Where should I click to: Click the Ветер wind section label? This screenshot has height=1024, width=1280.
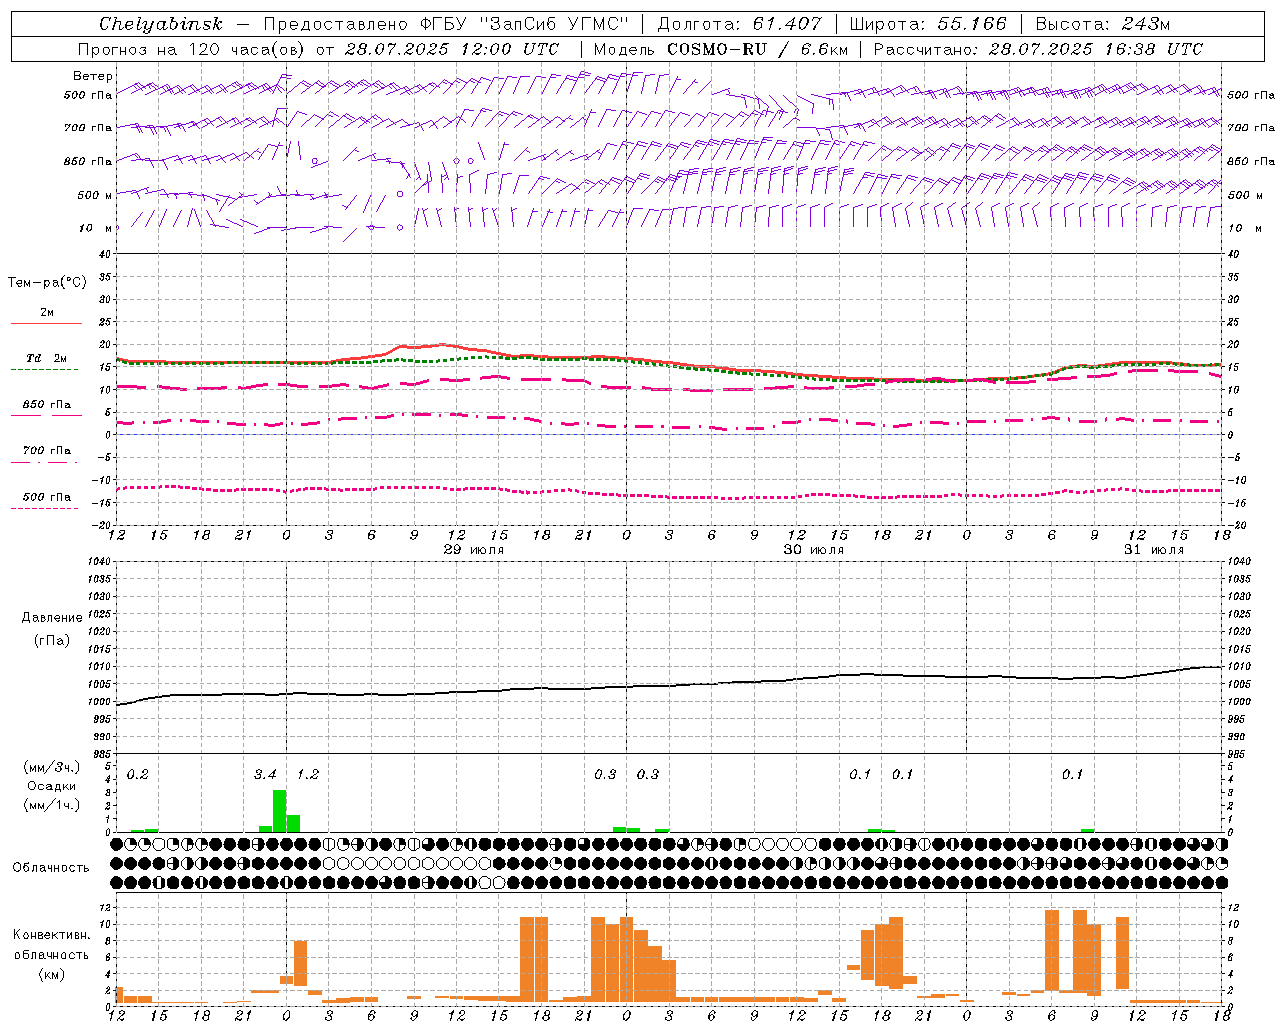pyautogui.click(x=93, y=76)
